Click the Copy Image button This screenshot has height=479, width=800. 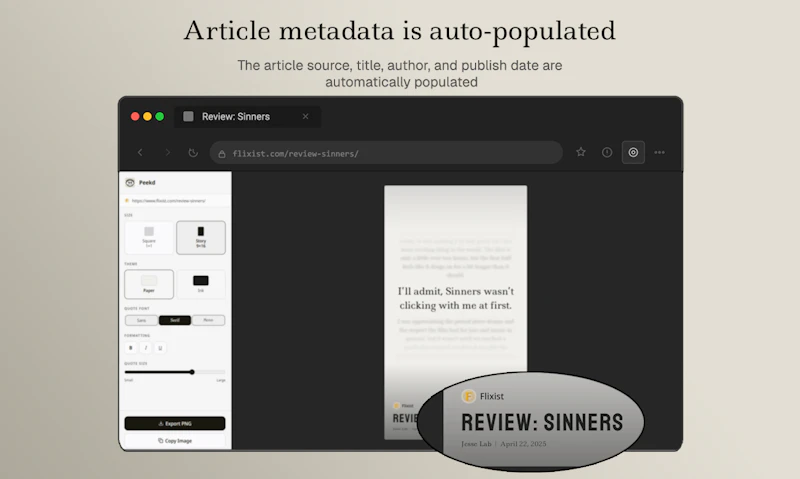point(175,441)
